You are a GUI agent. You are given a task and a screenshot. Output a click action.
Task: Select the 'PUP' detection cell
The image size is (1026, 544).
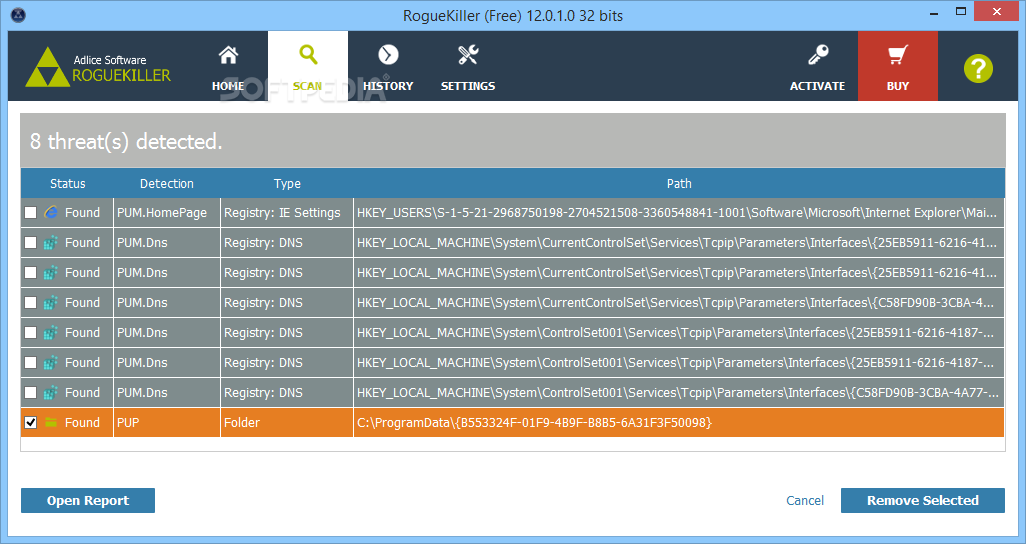[167, 423]
